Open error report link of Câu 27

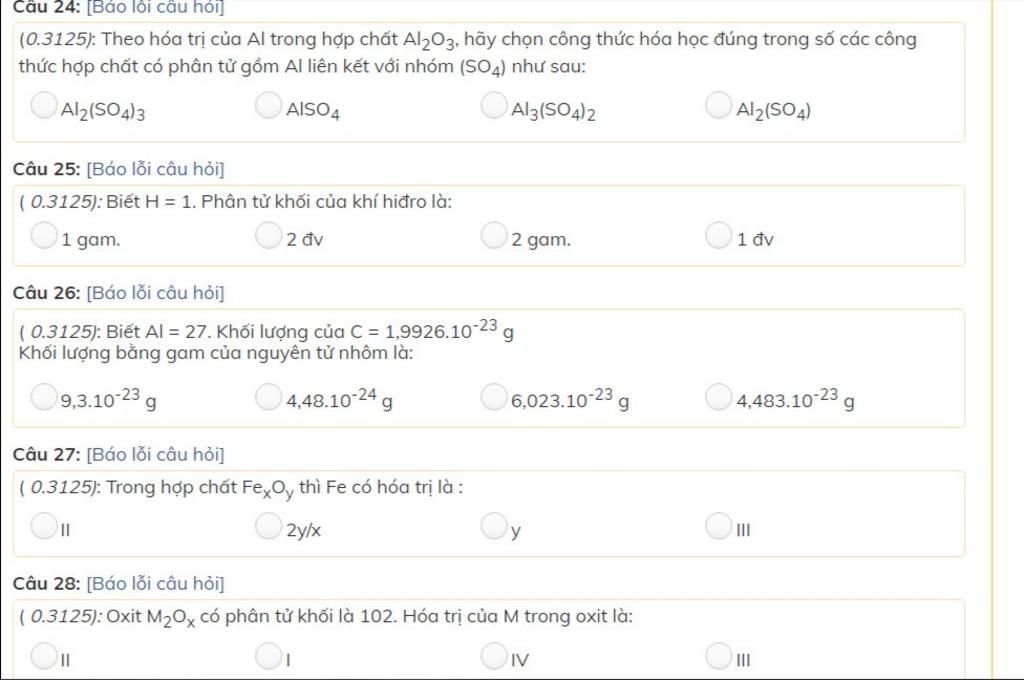click(x=156, y=455)
